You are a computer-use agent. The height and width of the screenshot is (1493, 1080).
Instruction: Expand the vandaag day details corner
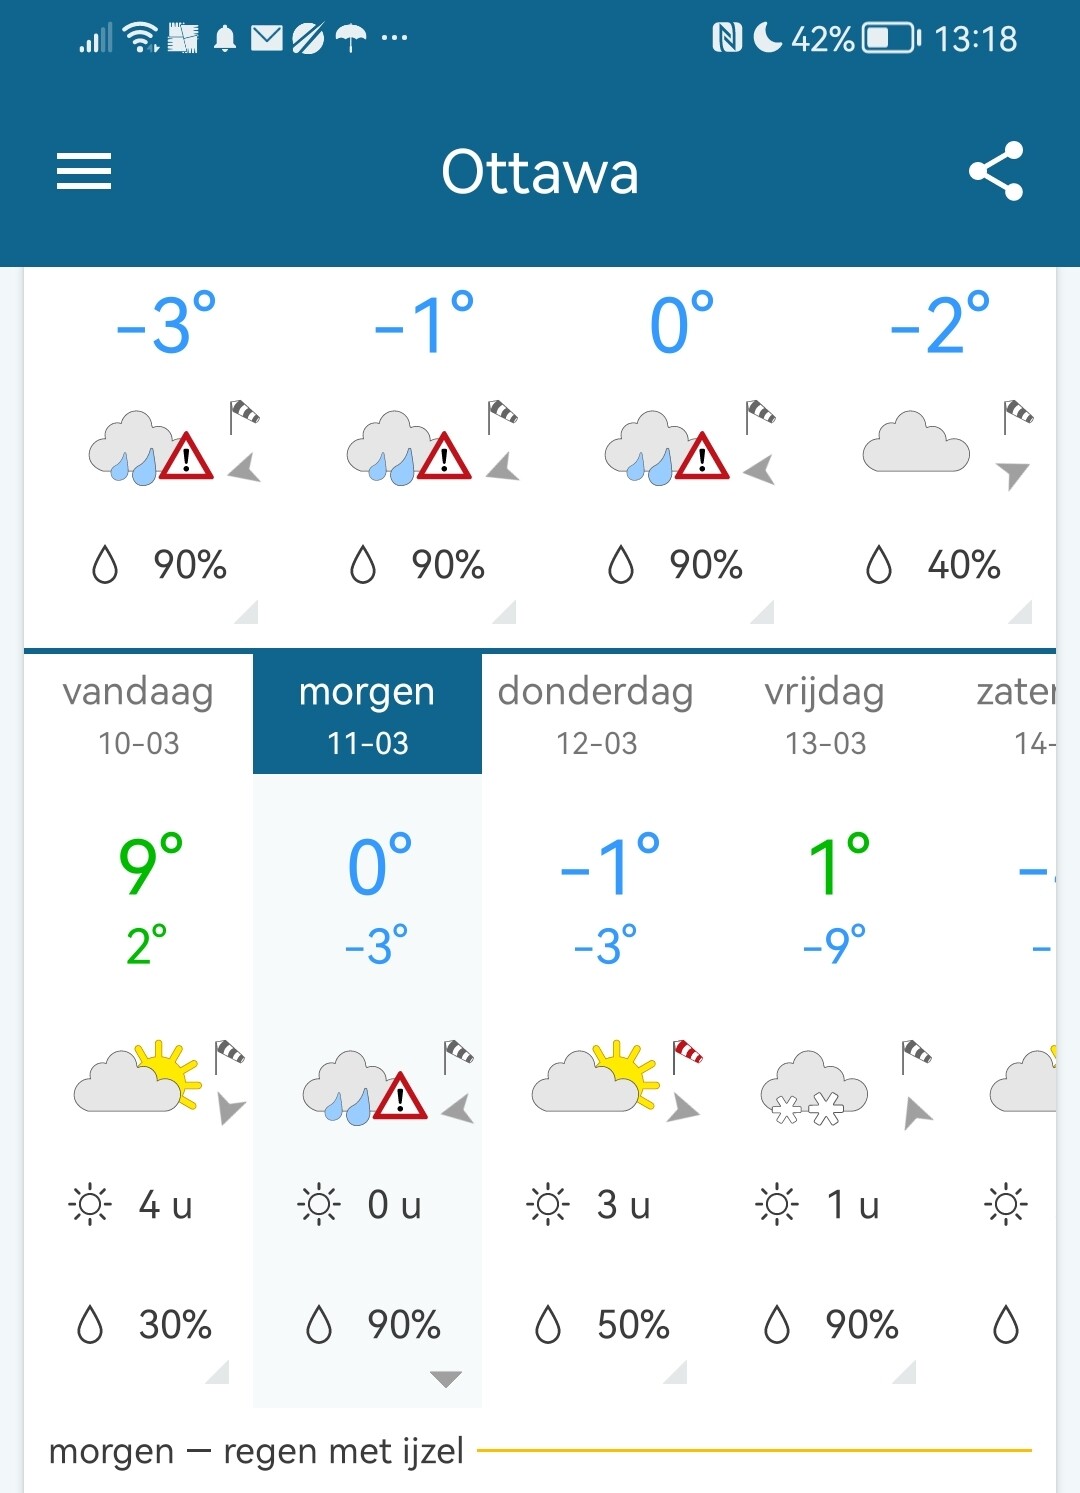point(218,1373)
